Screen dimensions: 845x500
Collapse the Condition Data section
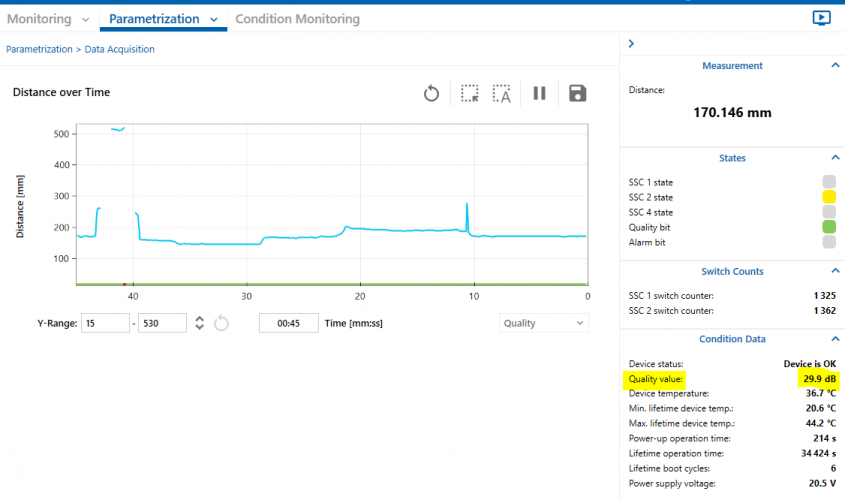pos(835,340)
